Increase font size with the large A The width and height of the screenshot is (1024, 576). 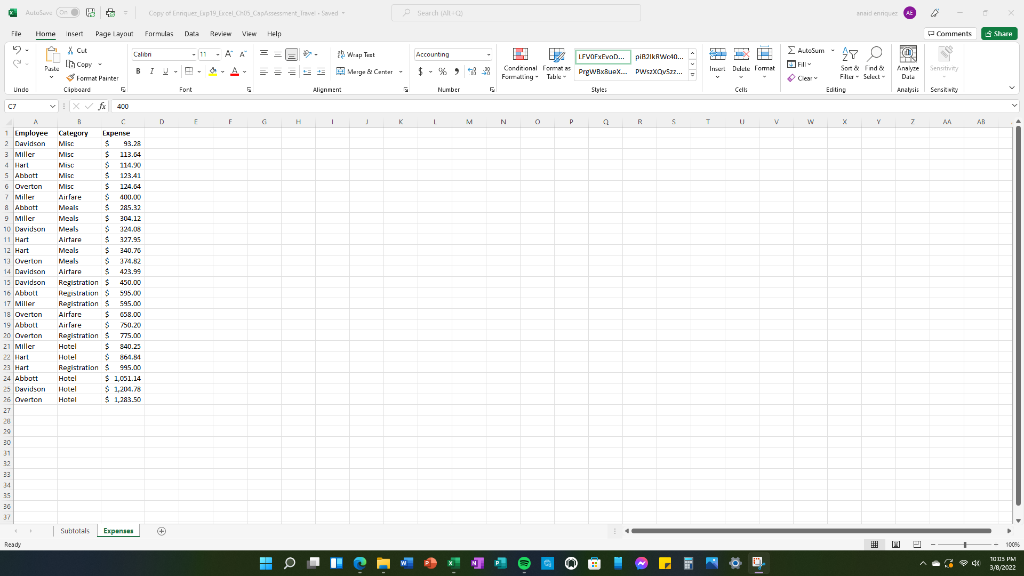(x=229, y=54)
